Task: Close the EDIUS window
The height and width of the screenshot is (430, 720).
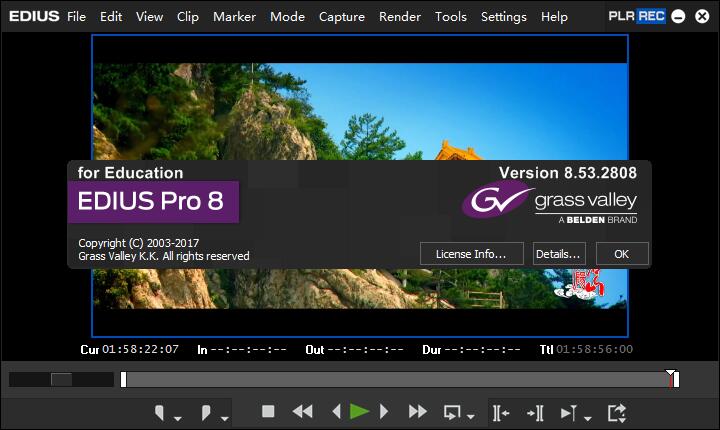Action: coord(702,17)
